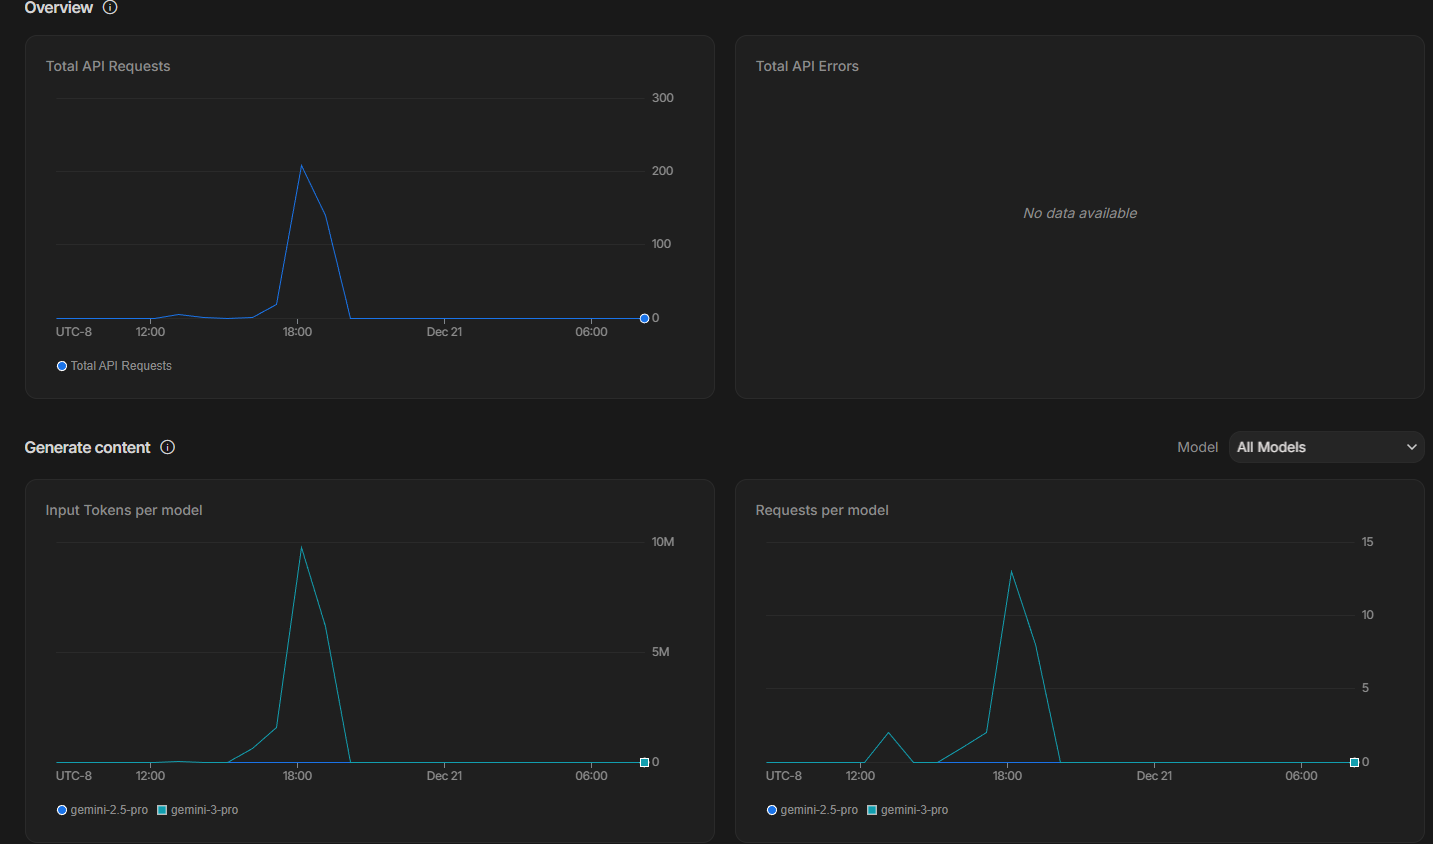Viewport: 1433px width, 844px height.
Task: Click the Model label beside the dropdown
Action: point(1197,447)
